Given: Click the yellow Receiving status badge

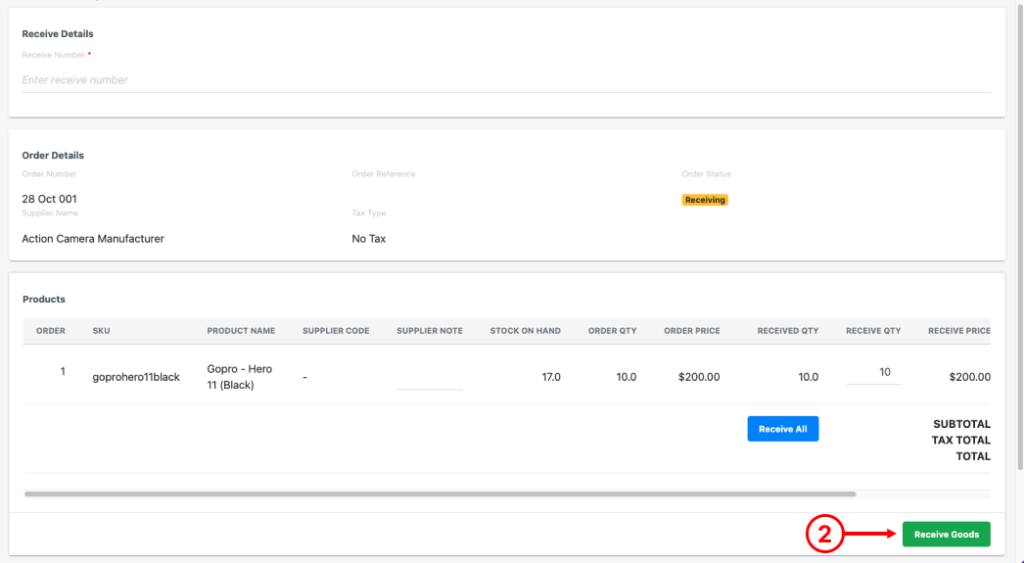Looking at the screenshot, I should click(705, 200).
